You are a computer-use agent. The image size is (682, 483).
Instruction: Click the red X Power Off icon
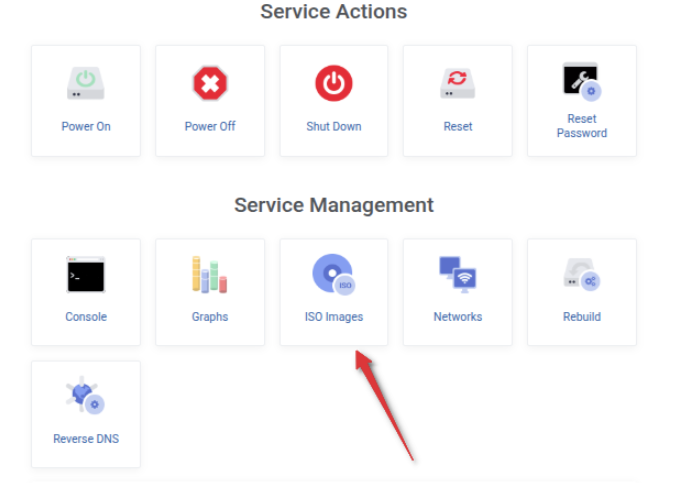210,83
